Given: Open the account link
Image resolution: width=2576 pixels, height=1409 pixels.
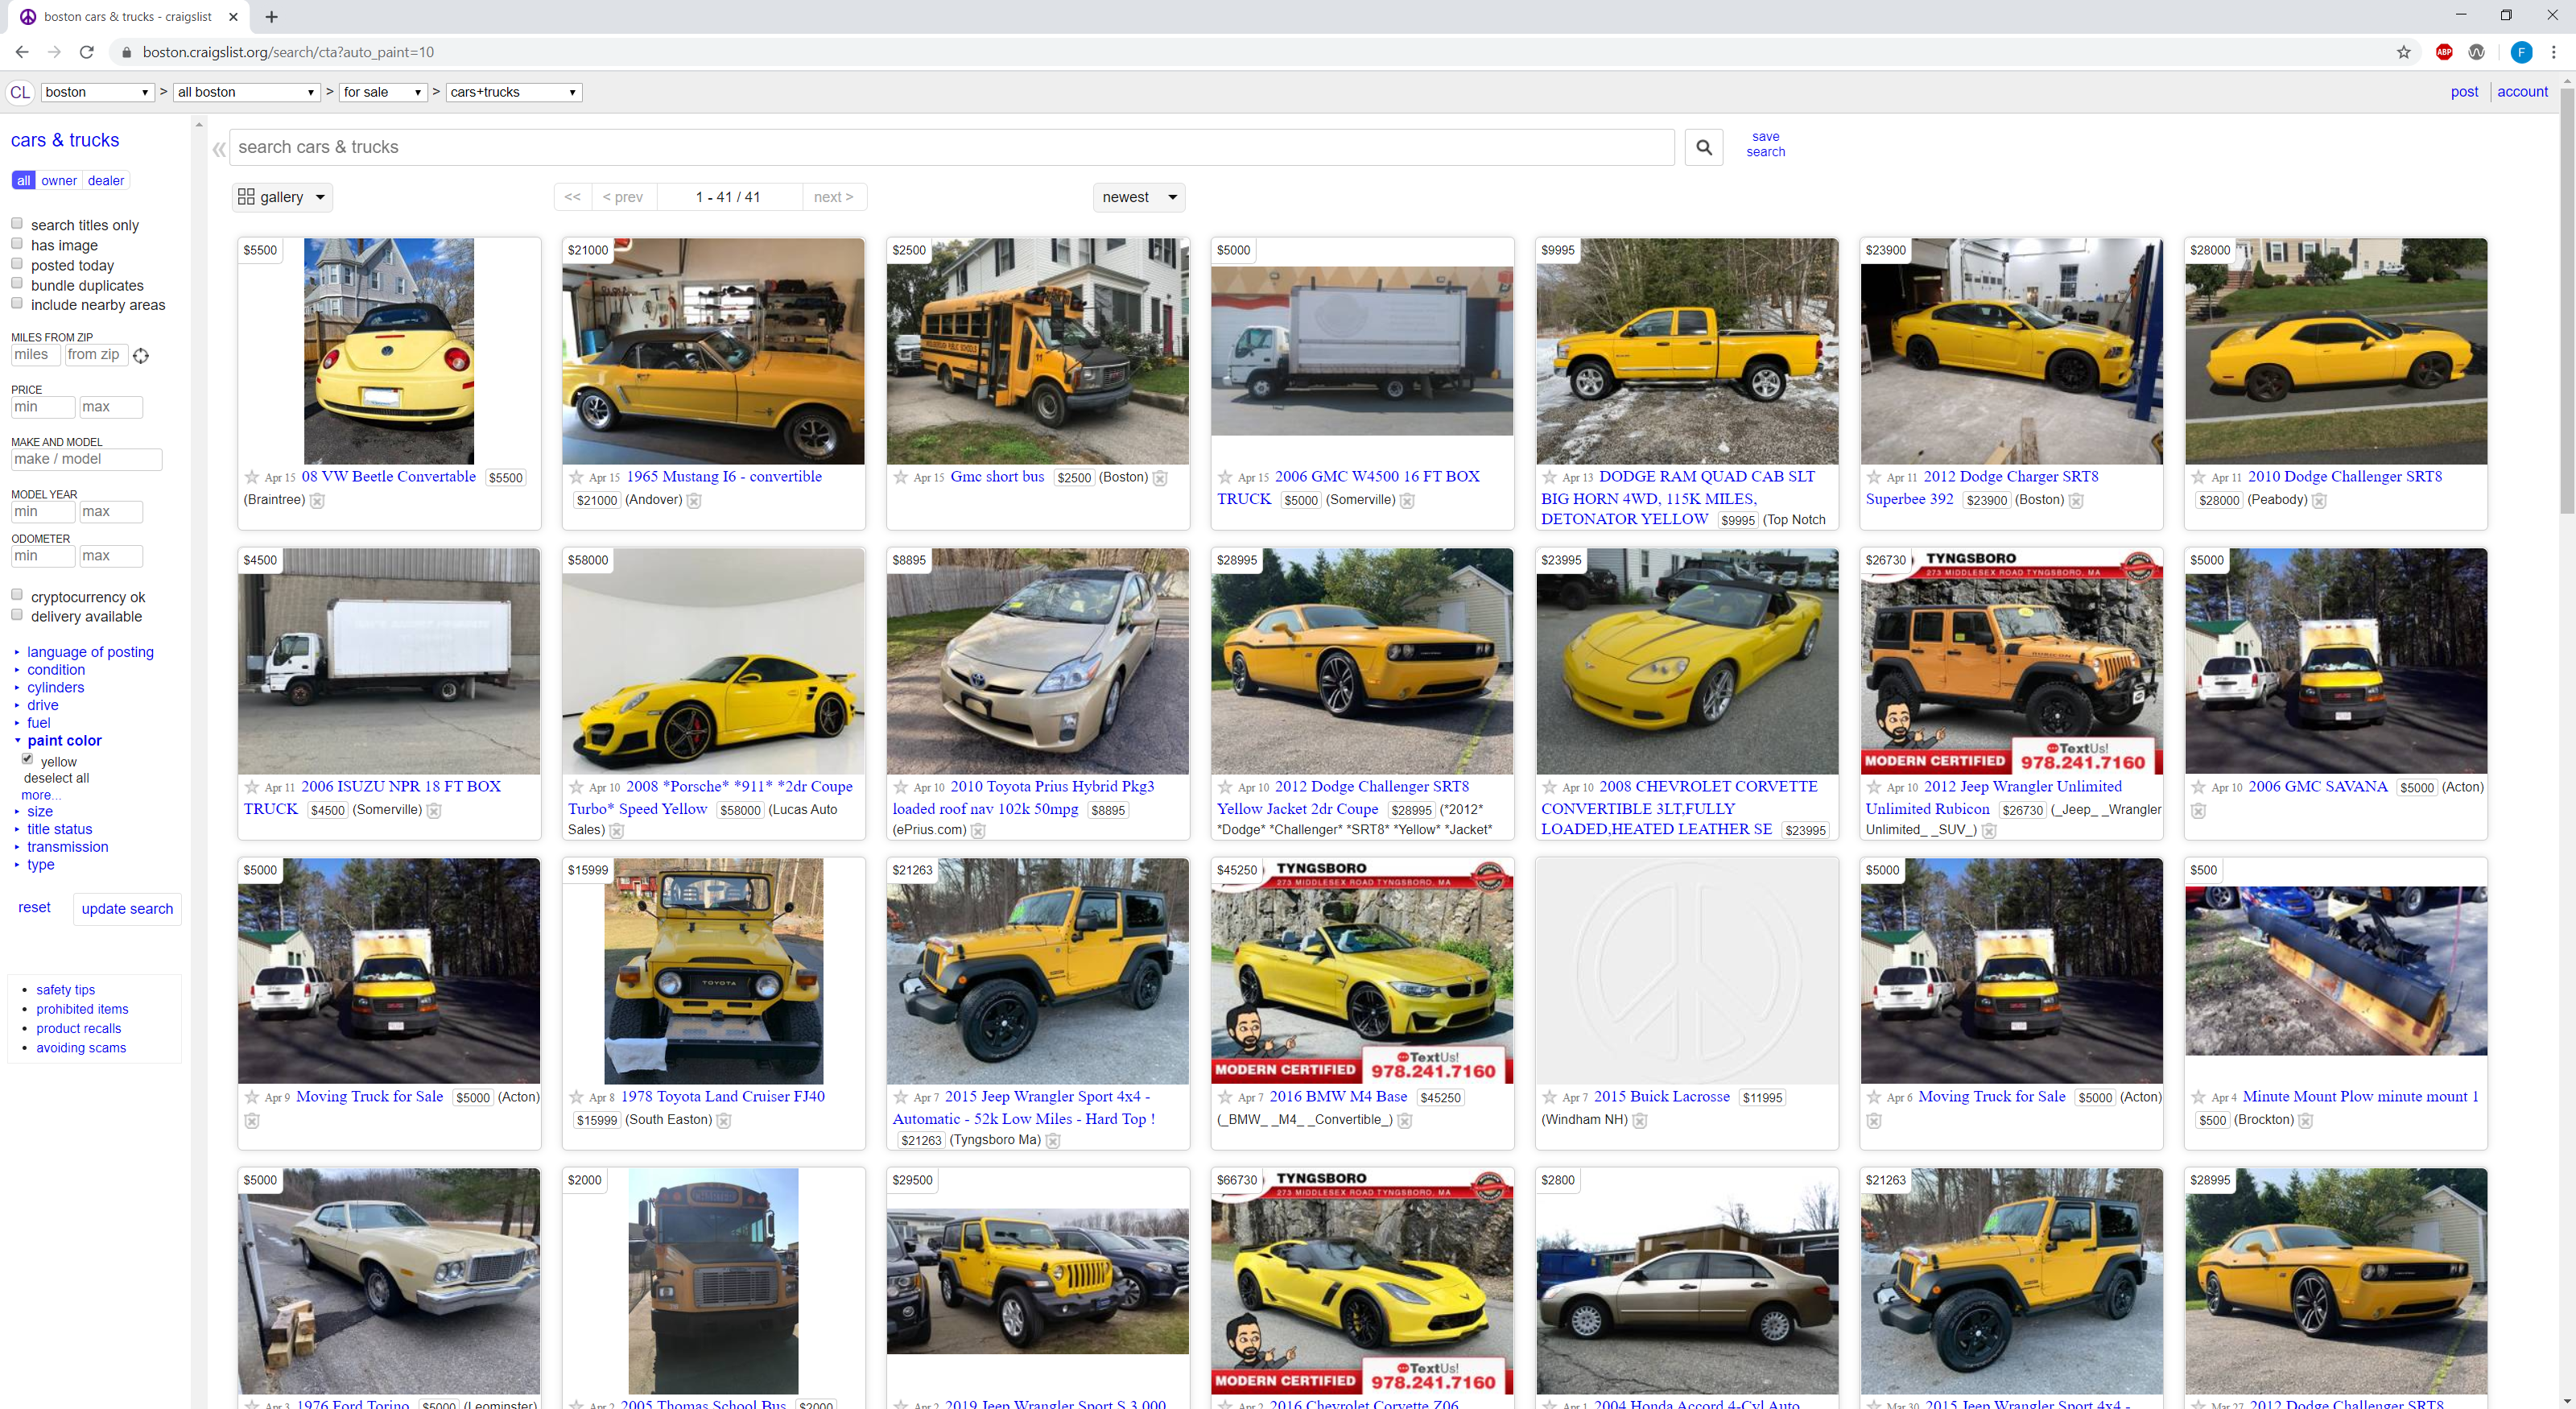Looking at the screenshot, I should (2522, 92).
